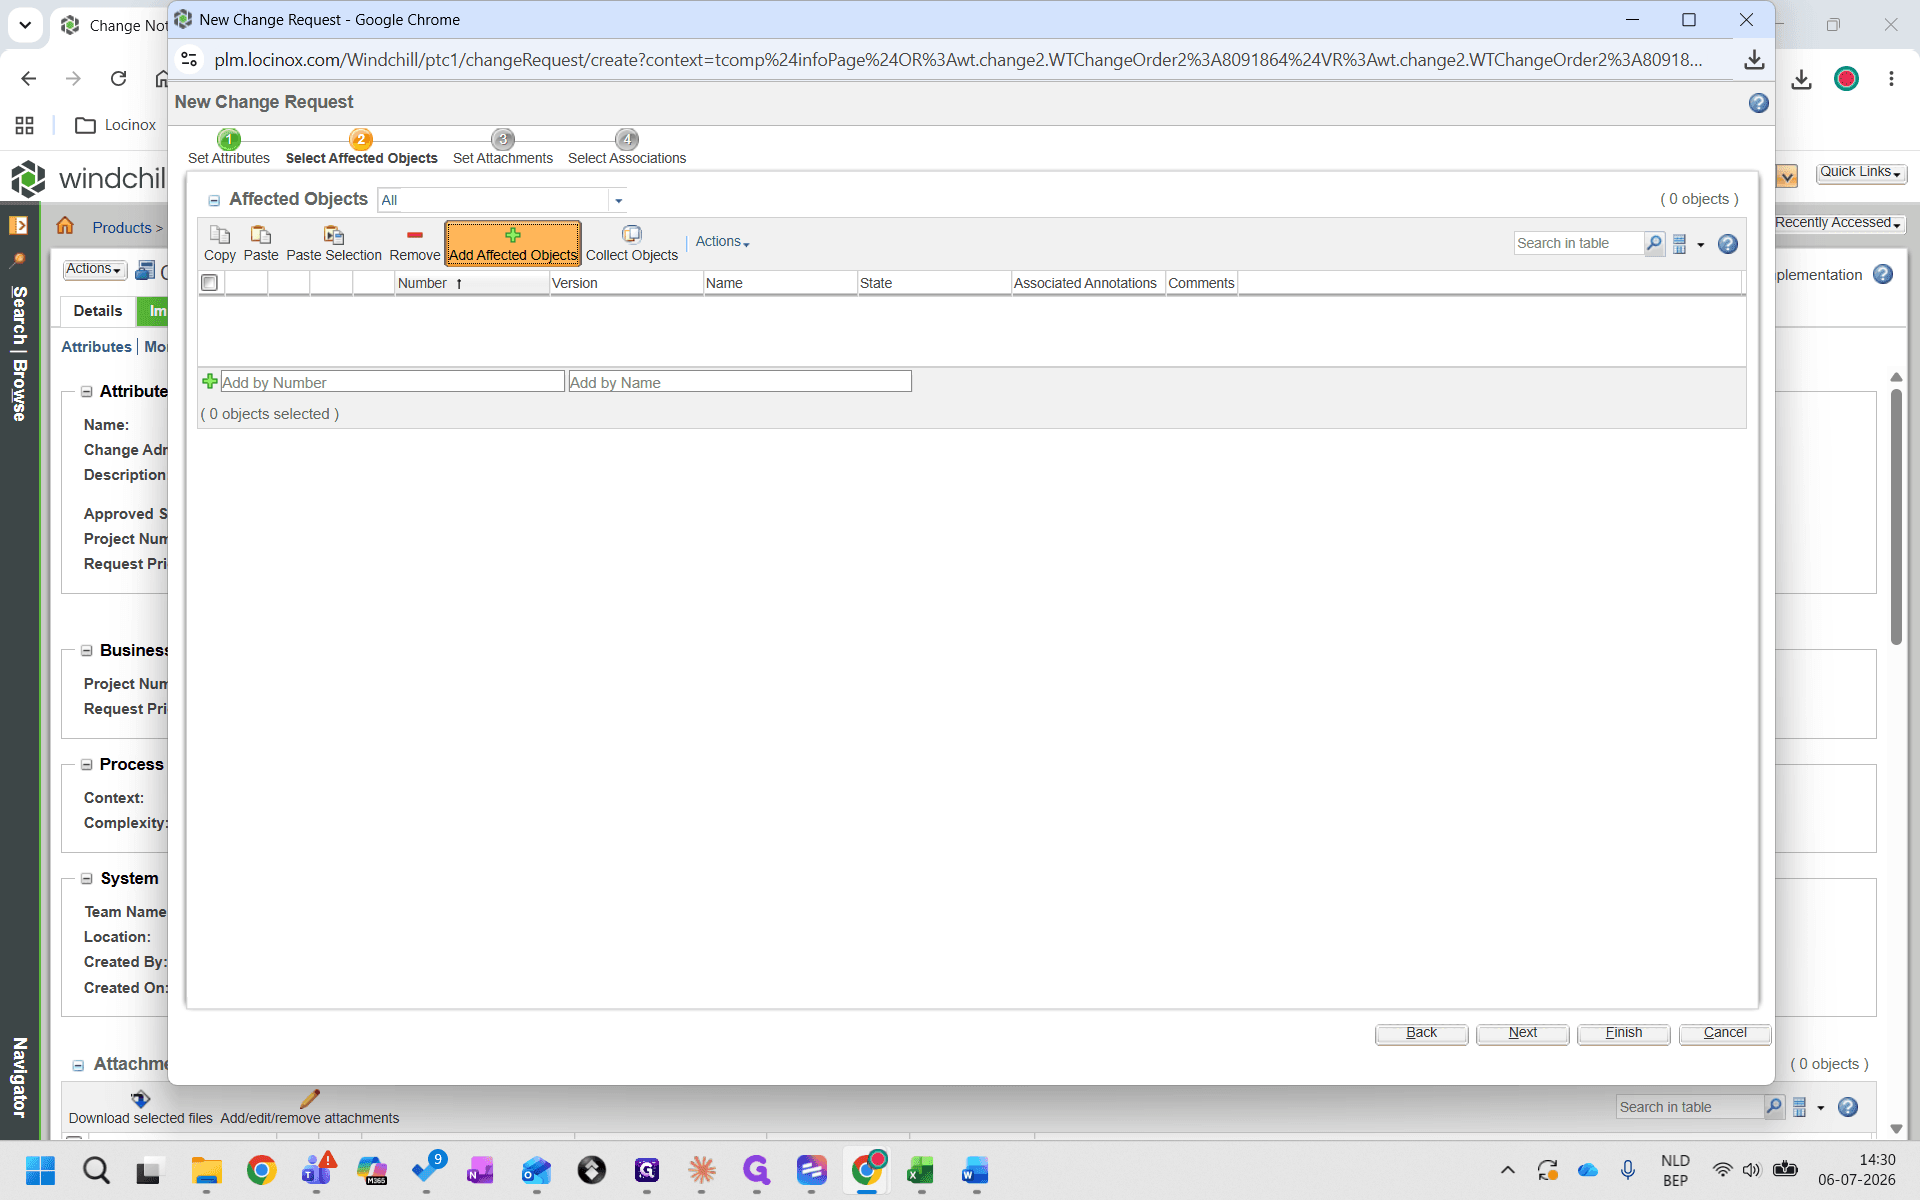
Task: Open Windchill home icon in background window
Action: click(65, 226)
